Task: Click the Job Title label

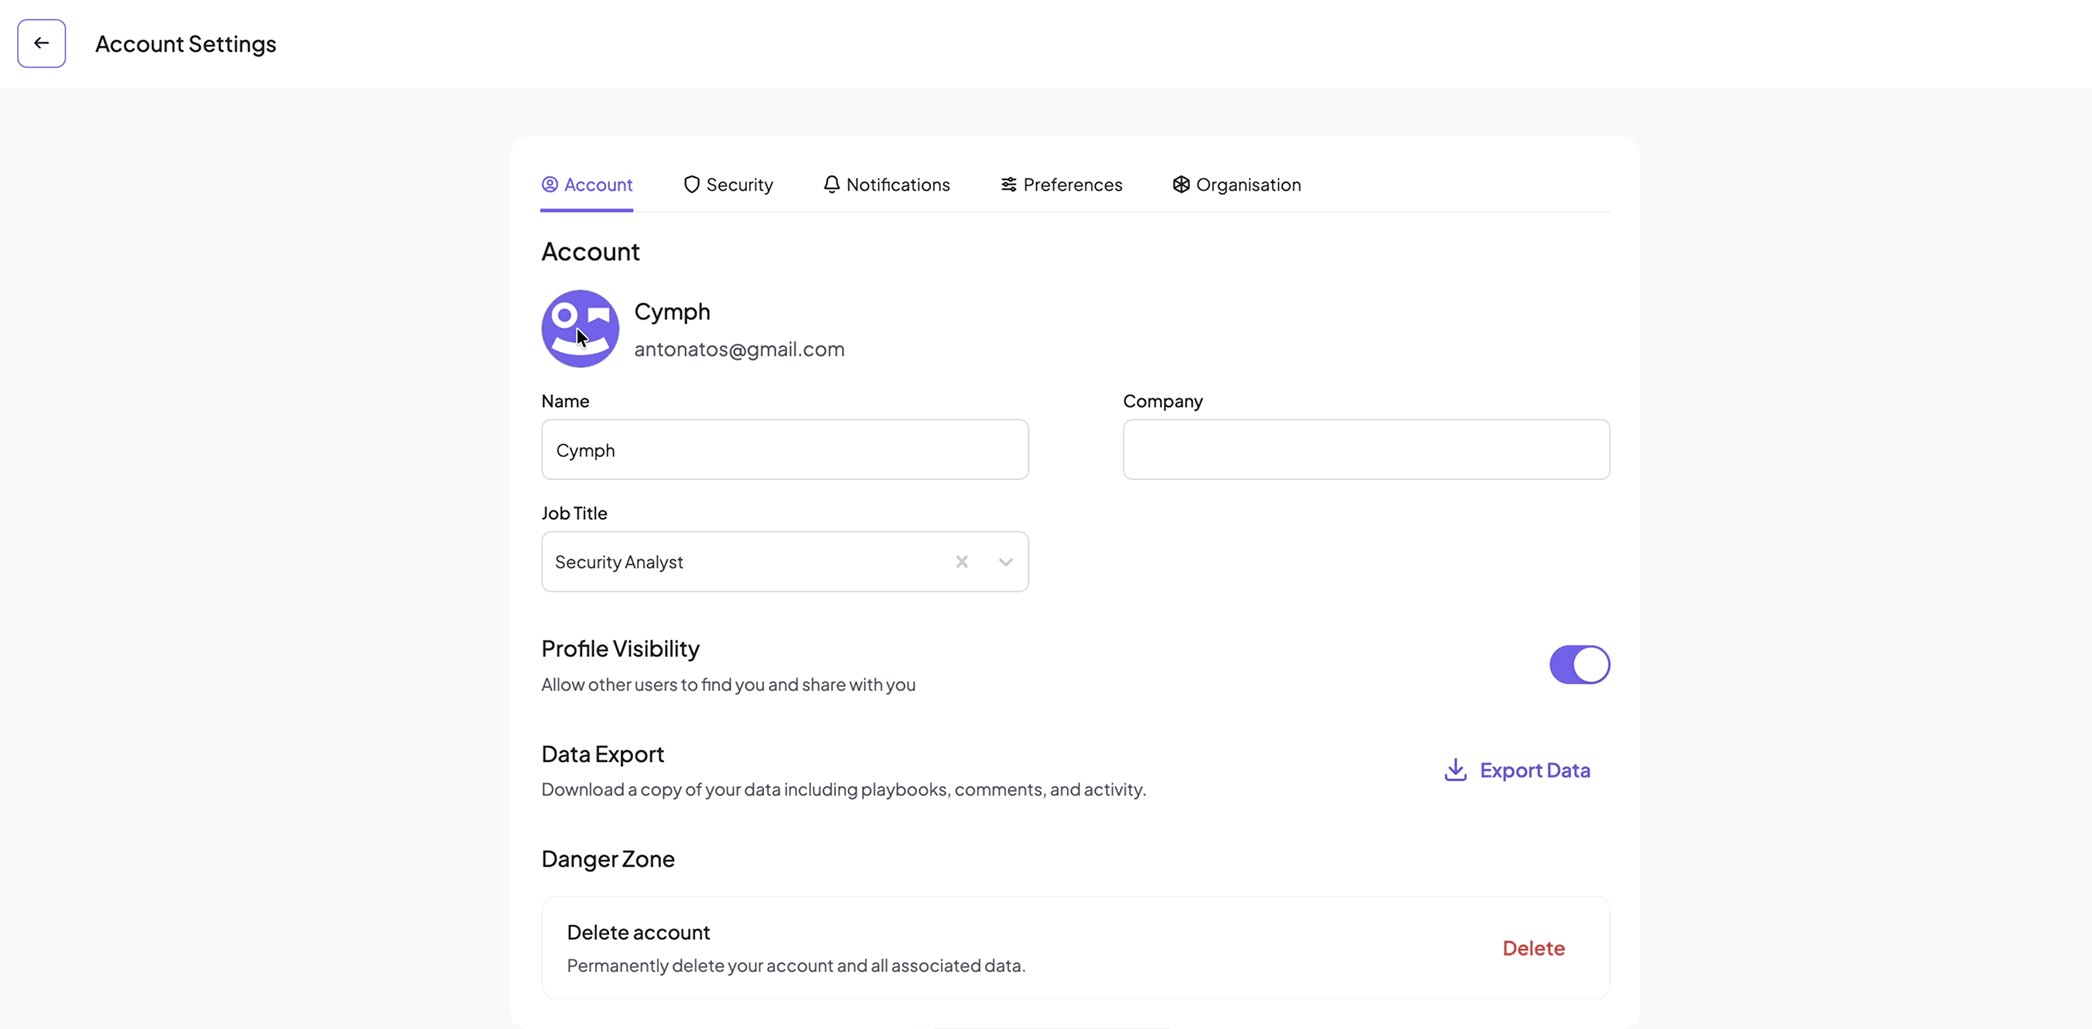Action: [x=574, y=513]
